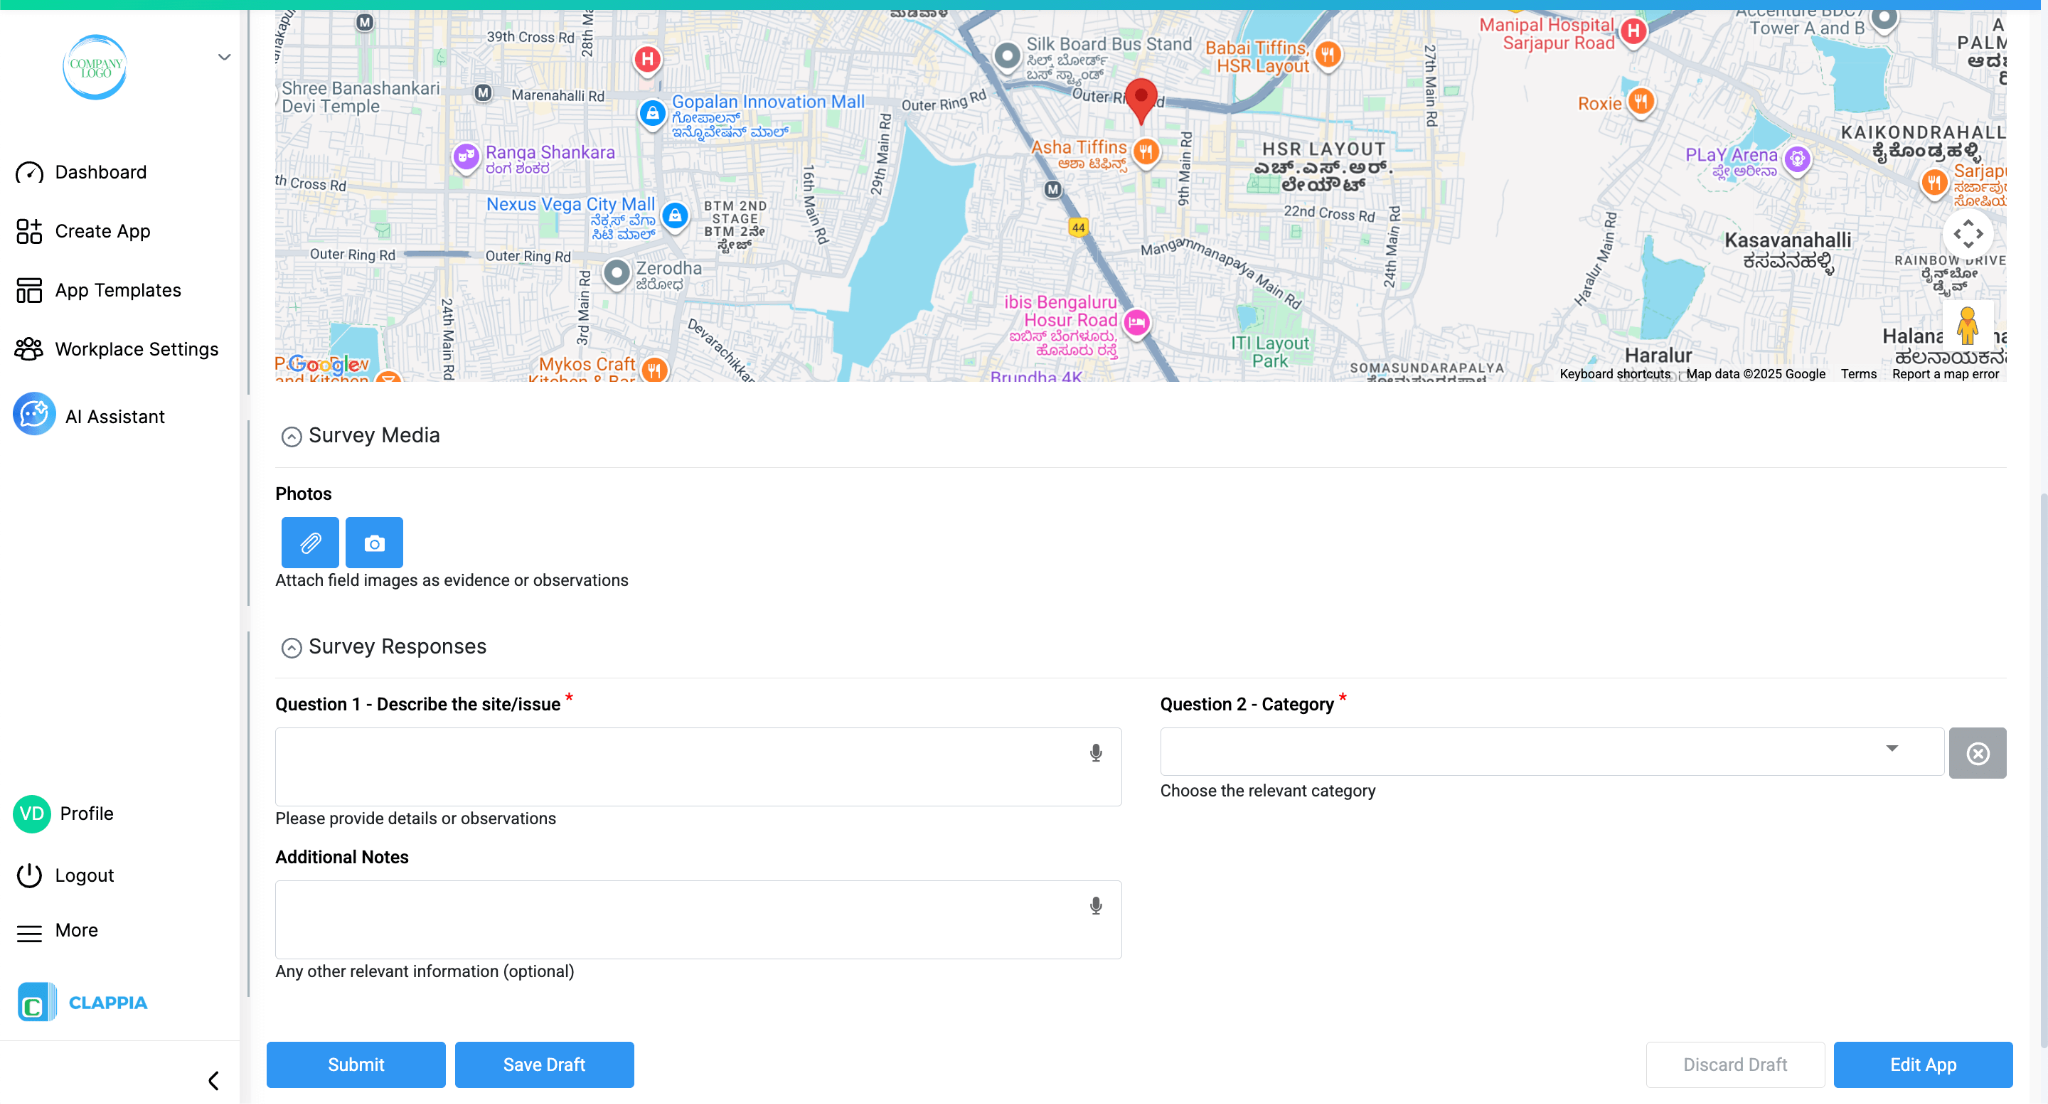The image size is (2048, 1104).
Task: Click the attach file paperclip icon
Action: point(310,542)
